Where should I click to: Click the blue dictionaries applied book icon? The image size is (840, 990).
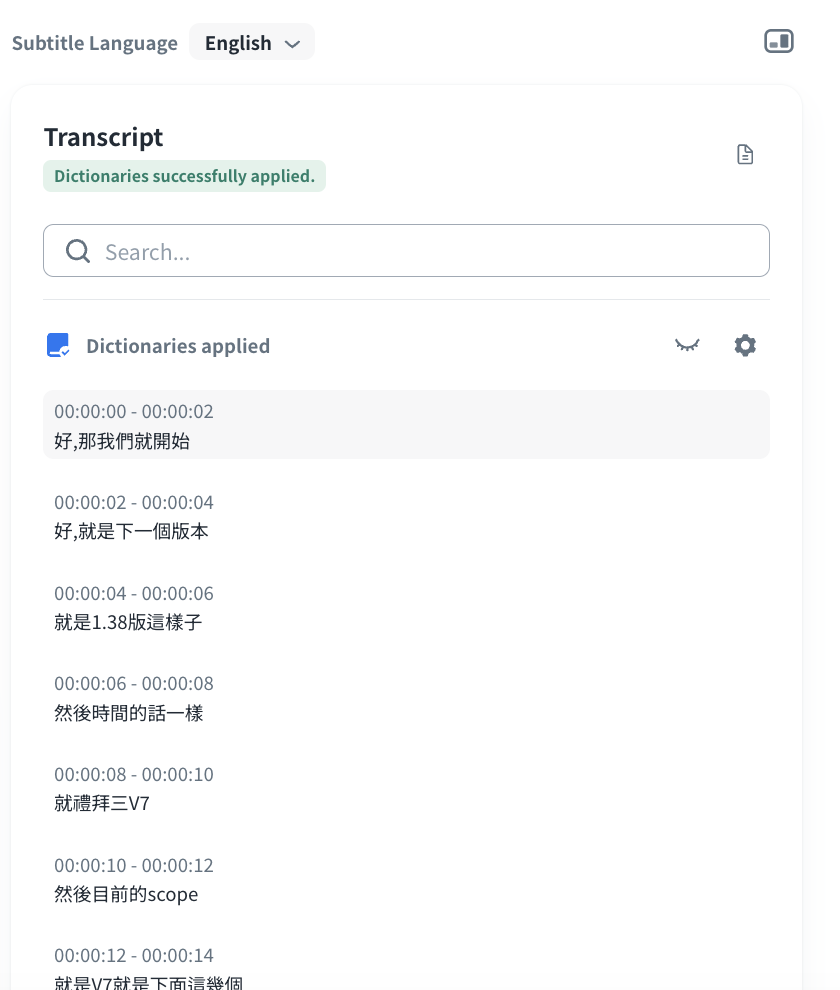[58, 346]
